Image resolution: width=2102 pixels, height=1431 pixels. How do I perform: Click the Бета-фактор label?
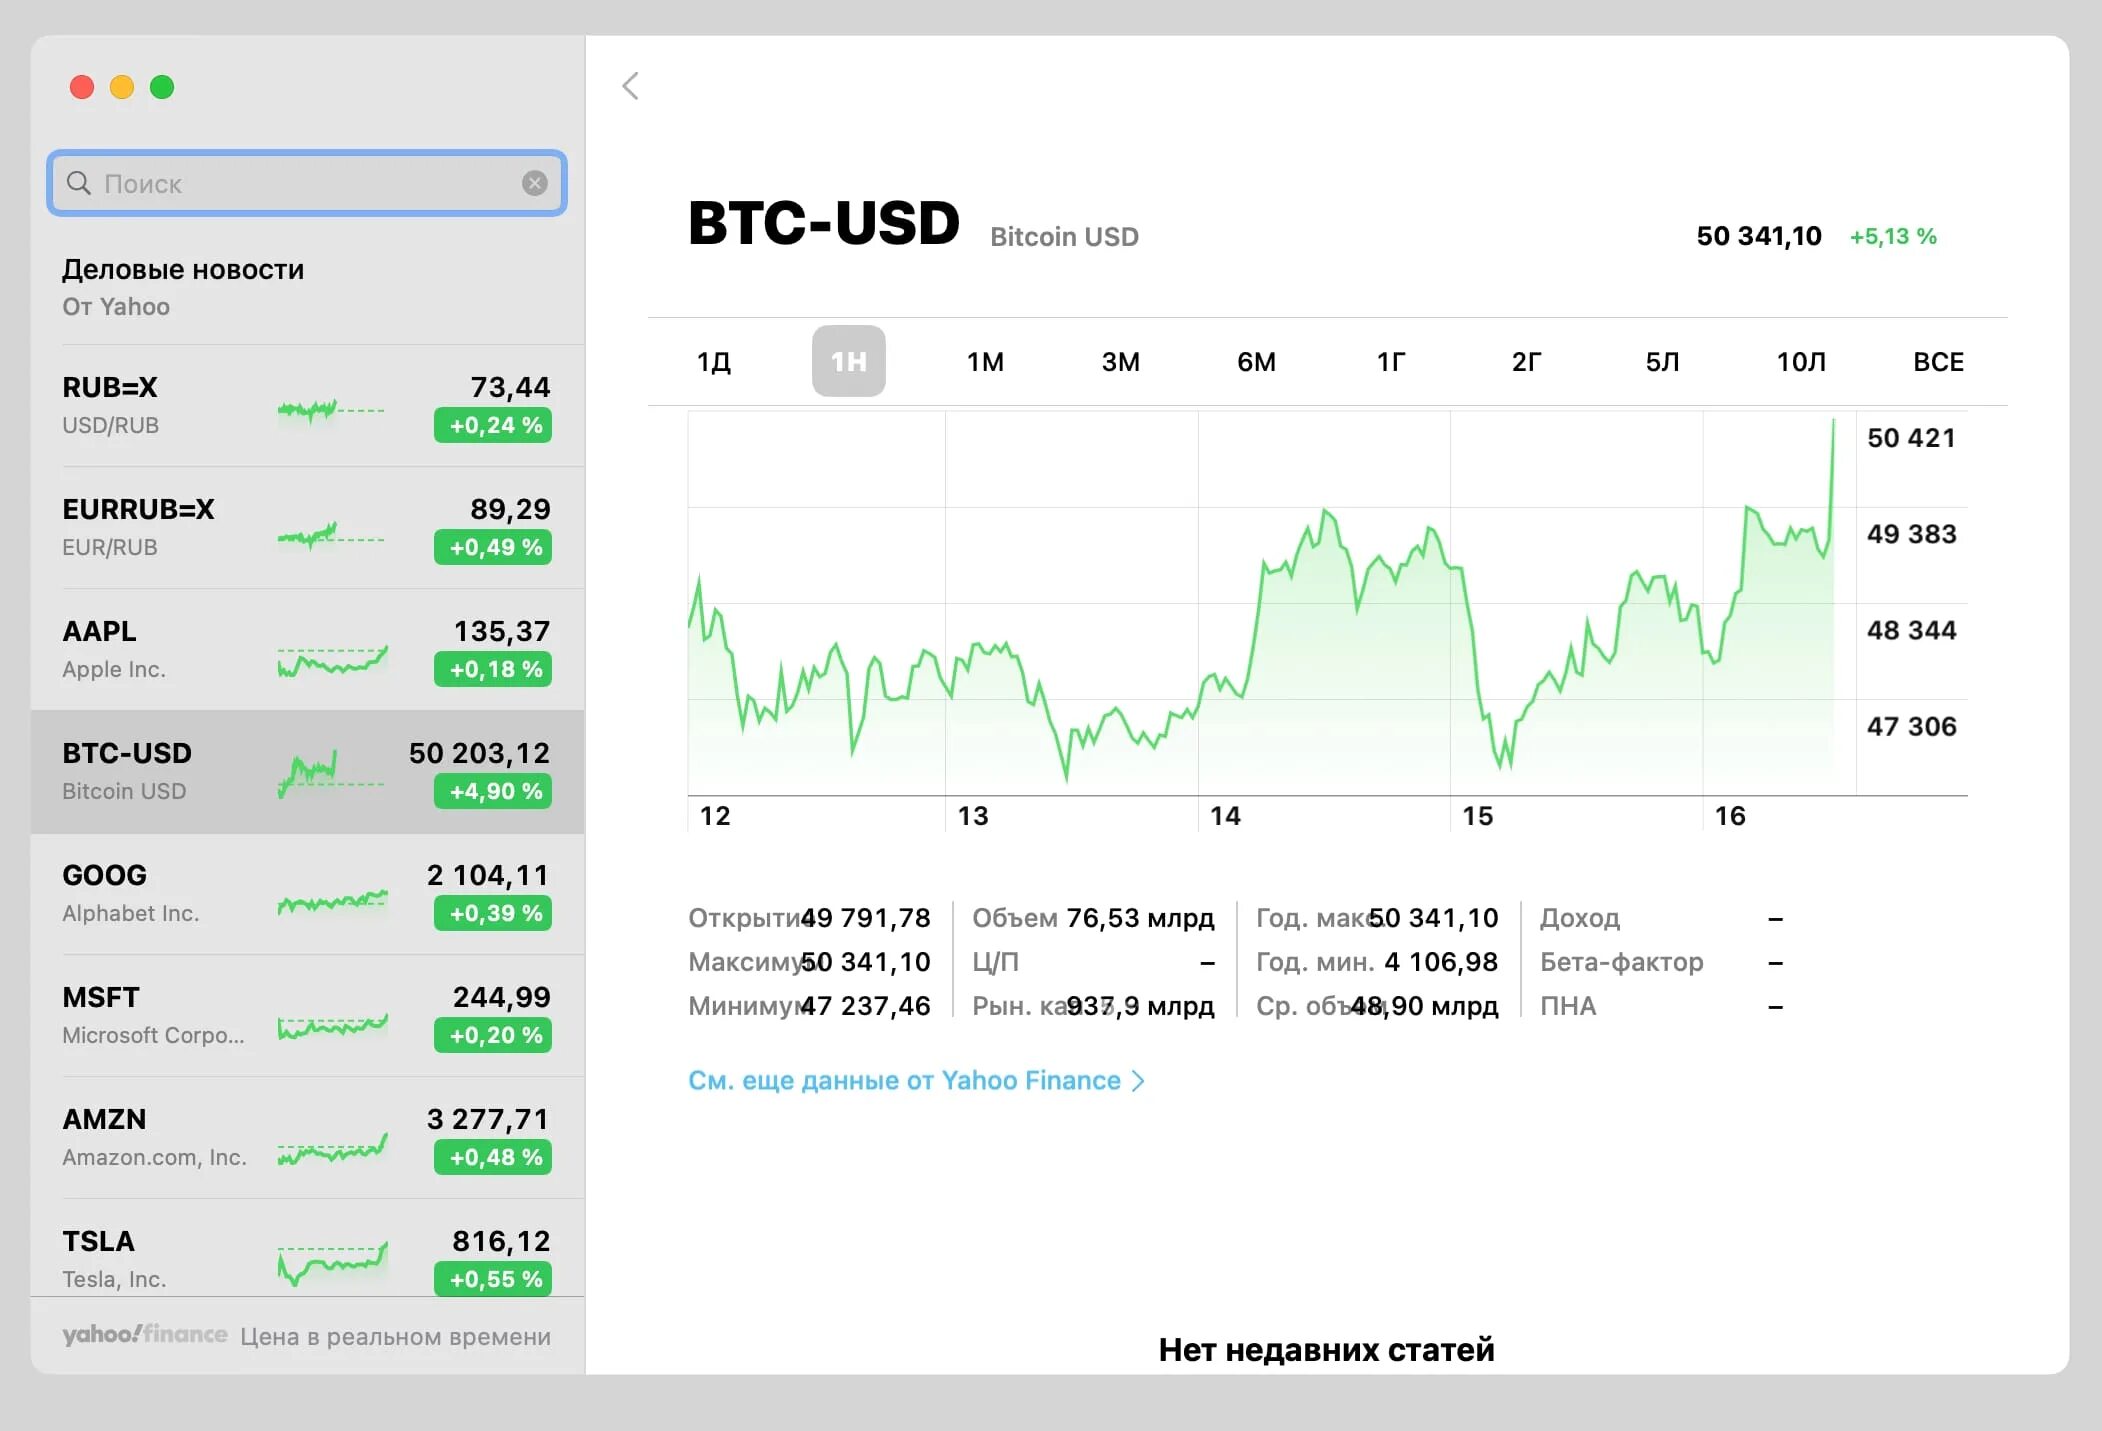point(1622,962)
